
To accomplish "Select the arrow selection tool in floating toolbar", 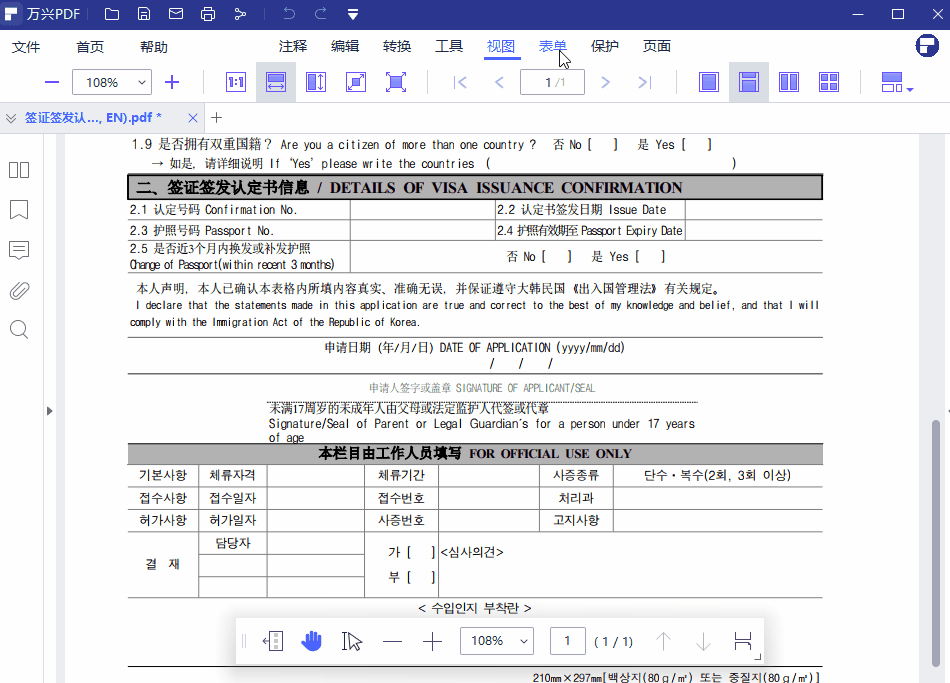I will [x=352, y=640].
